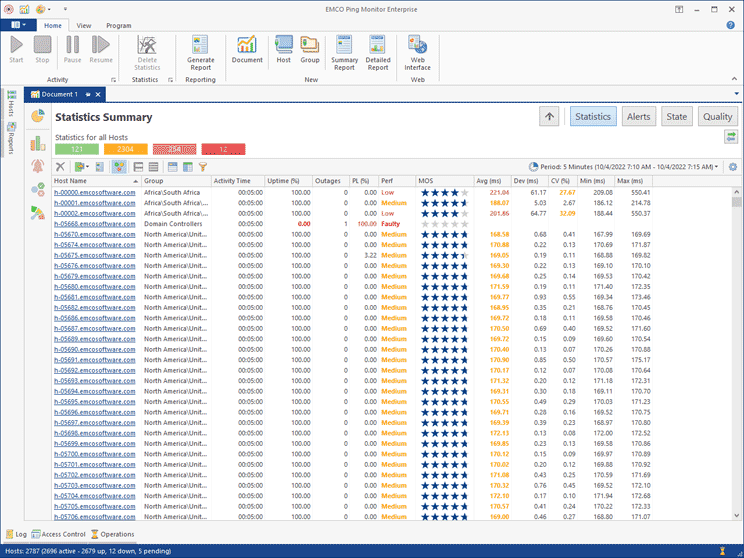Image resolution: width=744 pixels, height=558 pixels.
Task: Launch the Web Interface
Action: click(417, 50)
